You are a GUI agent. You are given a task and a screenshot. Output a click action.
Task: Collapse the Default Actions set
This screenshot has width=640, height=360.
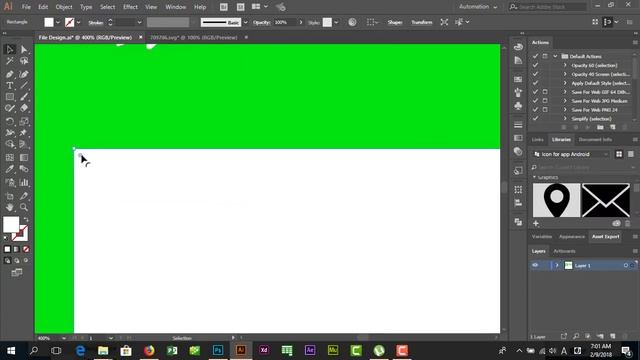(x=555, y=56)
